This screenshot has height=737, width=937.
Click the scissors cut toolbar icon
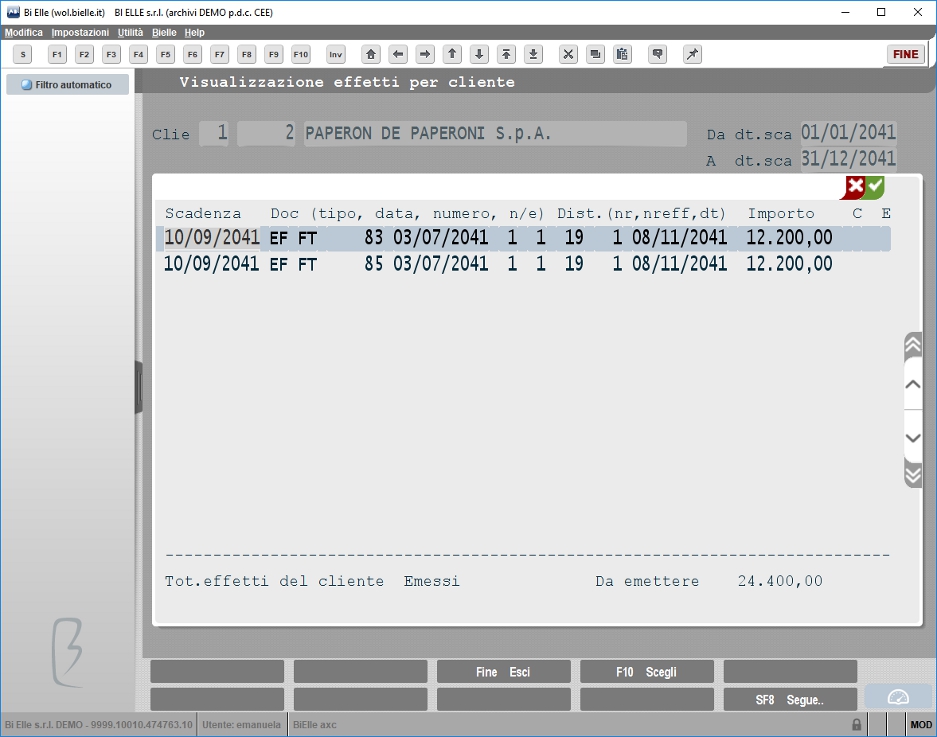point(568,54)
